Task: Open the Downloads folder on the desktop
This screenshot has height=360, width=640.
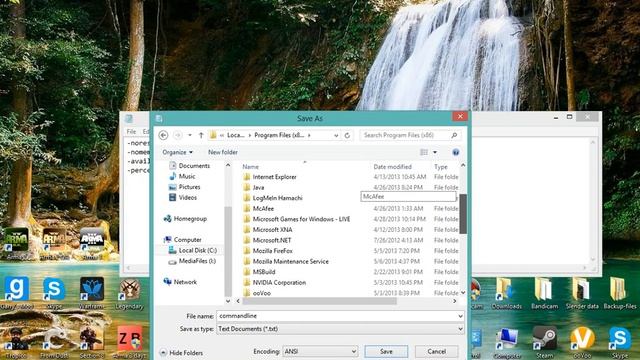Action: 507,293
